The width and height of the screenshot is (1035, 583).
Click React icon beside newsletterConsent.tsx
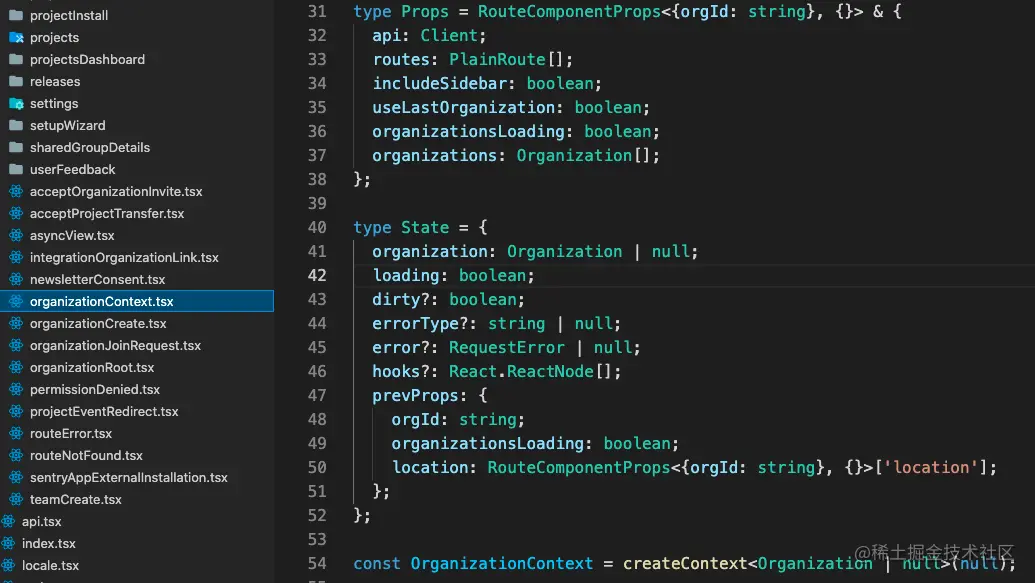click(x=16, y=279)
